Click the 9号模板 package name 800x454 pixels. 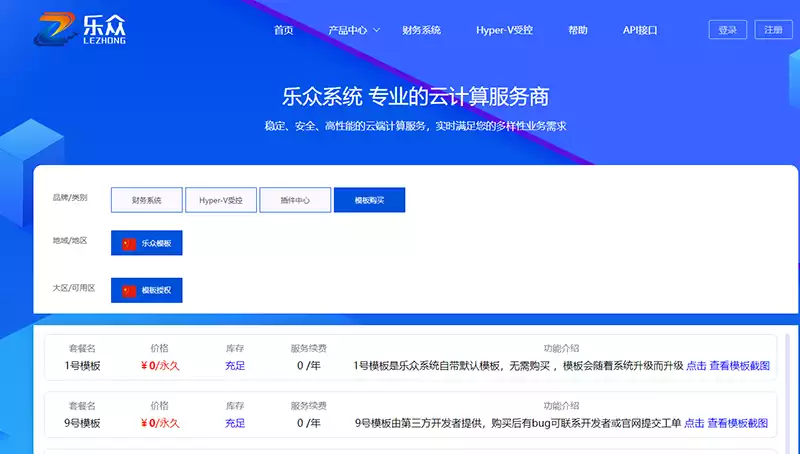coord(82,423)
